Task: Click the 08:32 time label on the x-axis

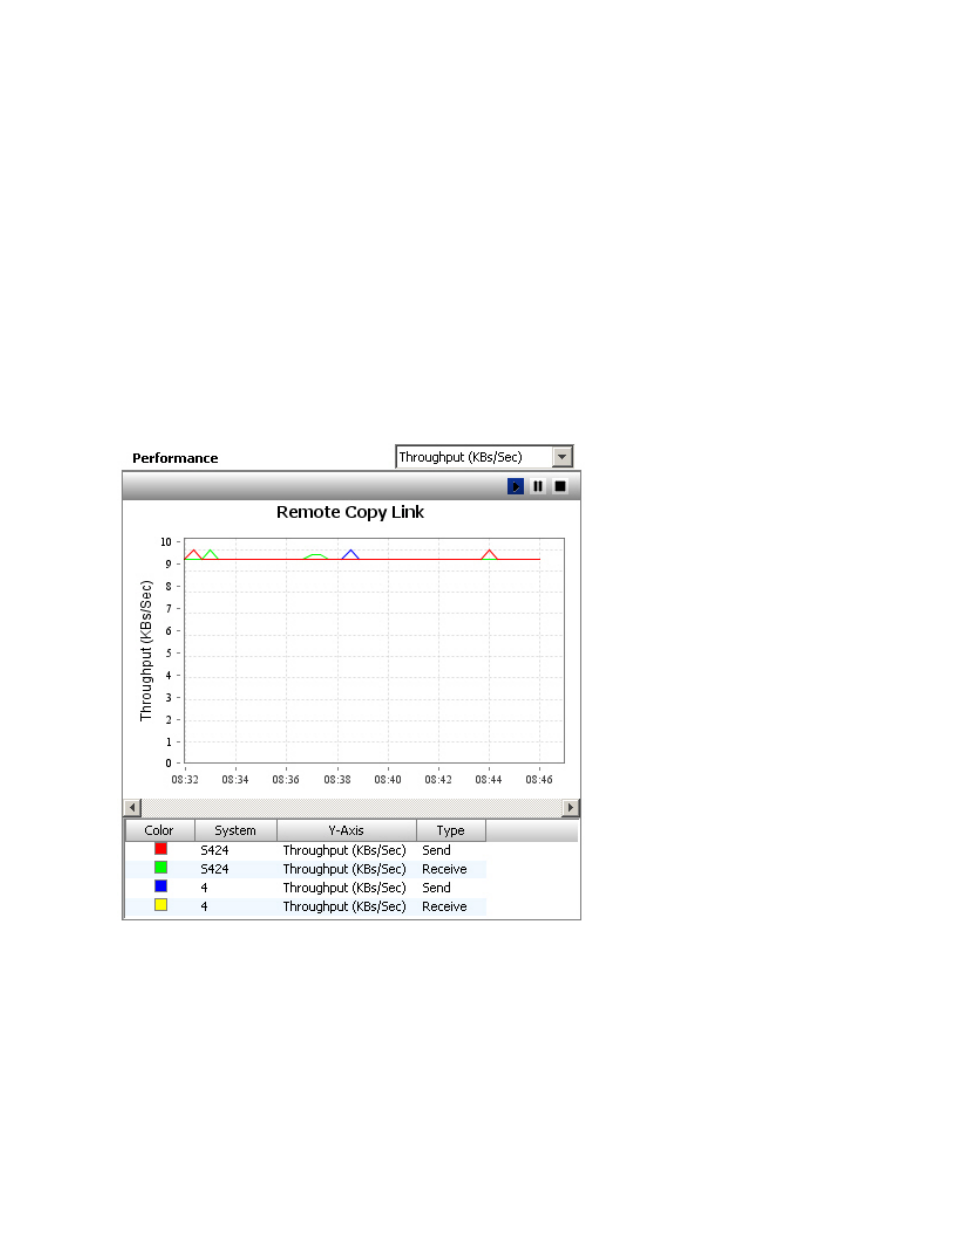Action: coord(185,780)
